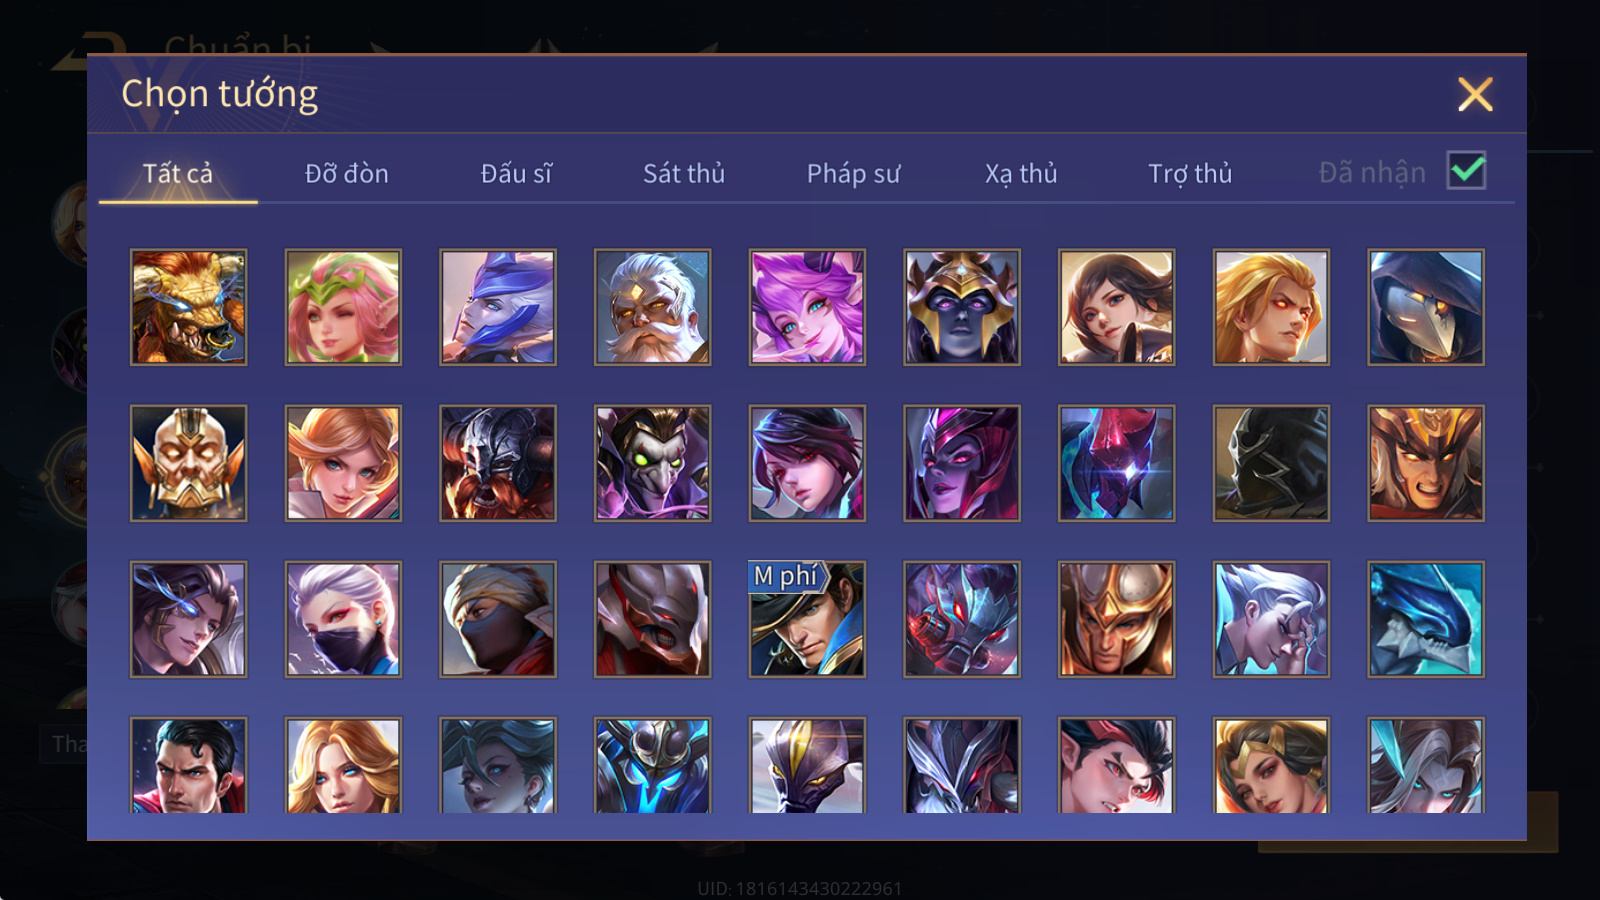Show the 'Đấu sĩ' hero category

tap(516, 173)
